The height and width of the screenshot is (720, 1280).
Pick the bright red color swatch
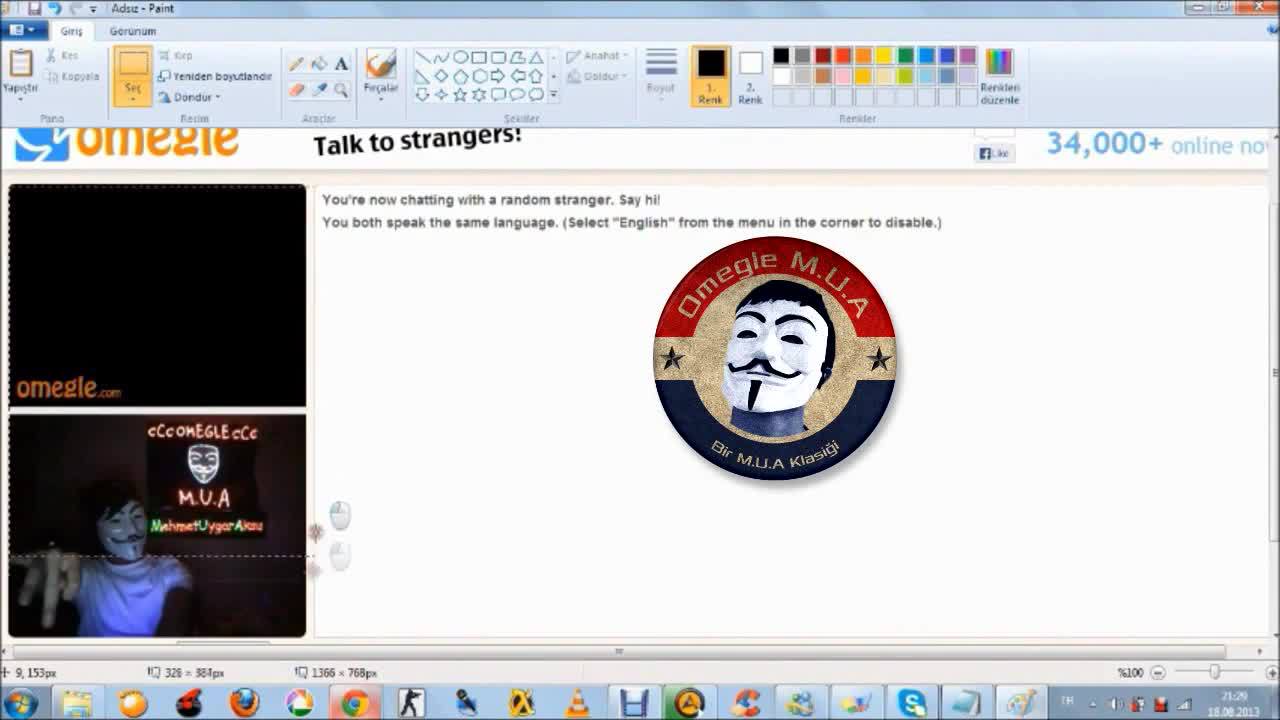(x=843, y=56)
